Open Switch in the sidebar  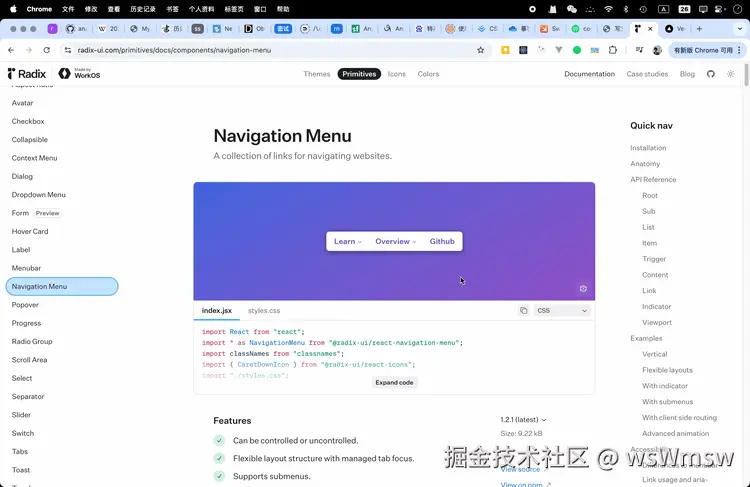tap(22, 433)
